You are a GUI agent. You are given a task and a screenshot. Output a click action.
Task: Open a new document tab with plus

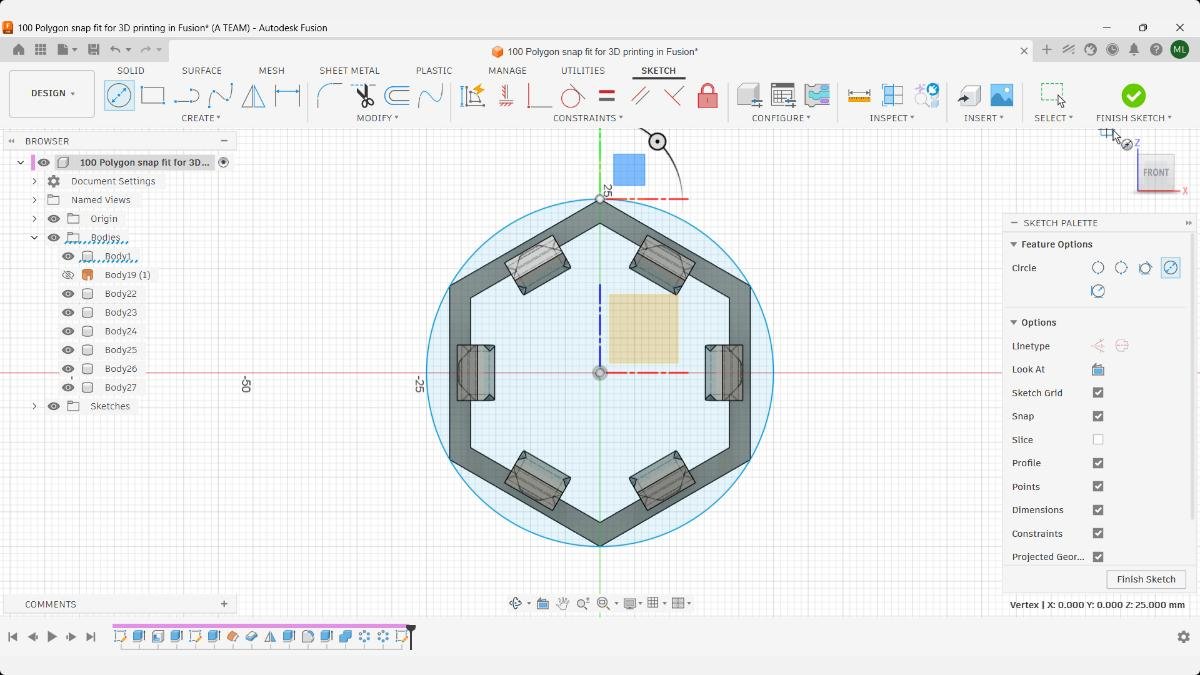pyautogui.click(x=1047, y=50)
